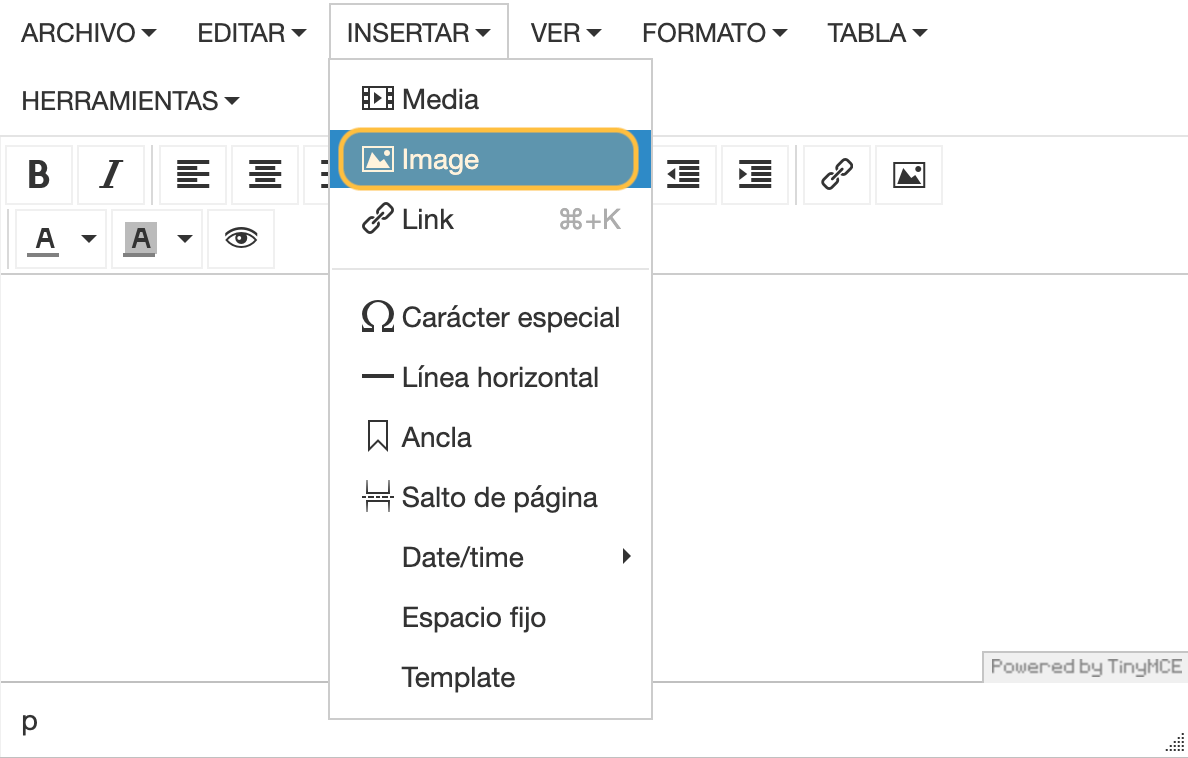Image resolution: width=1188 pixels, height=758 pixels.
Task: Expand the Date/time submenu
Action: (x=490, y=557)
